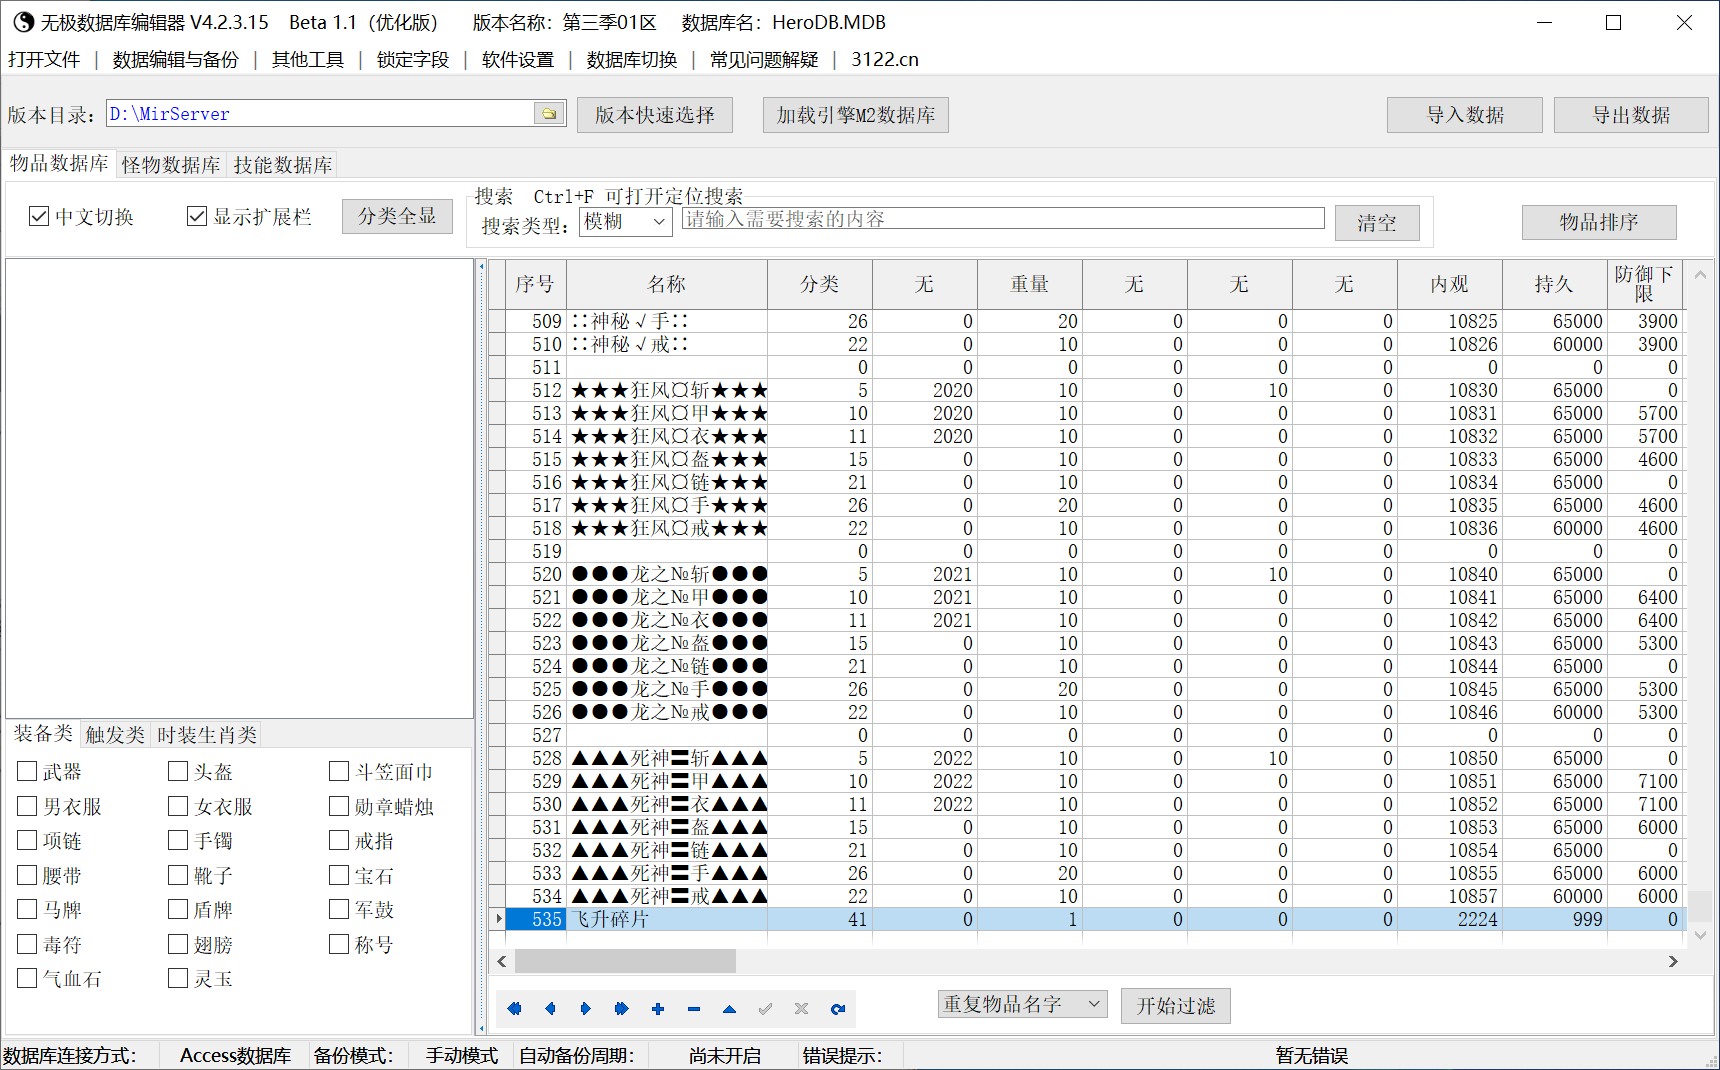Toggle 显示扩展栏 checkbox
The width and height of the screenshot is (1720, 1070).
tap(197, 216)
